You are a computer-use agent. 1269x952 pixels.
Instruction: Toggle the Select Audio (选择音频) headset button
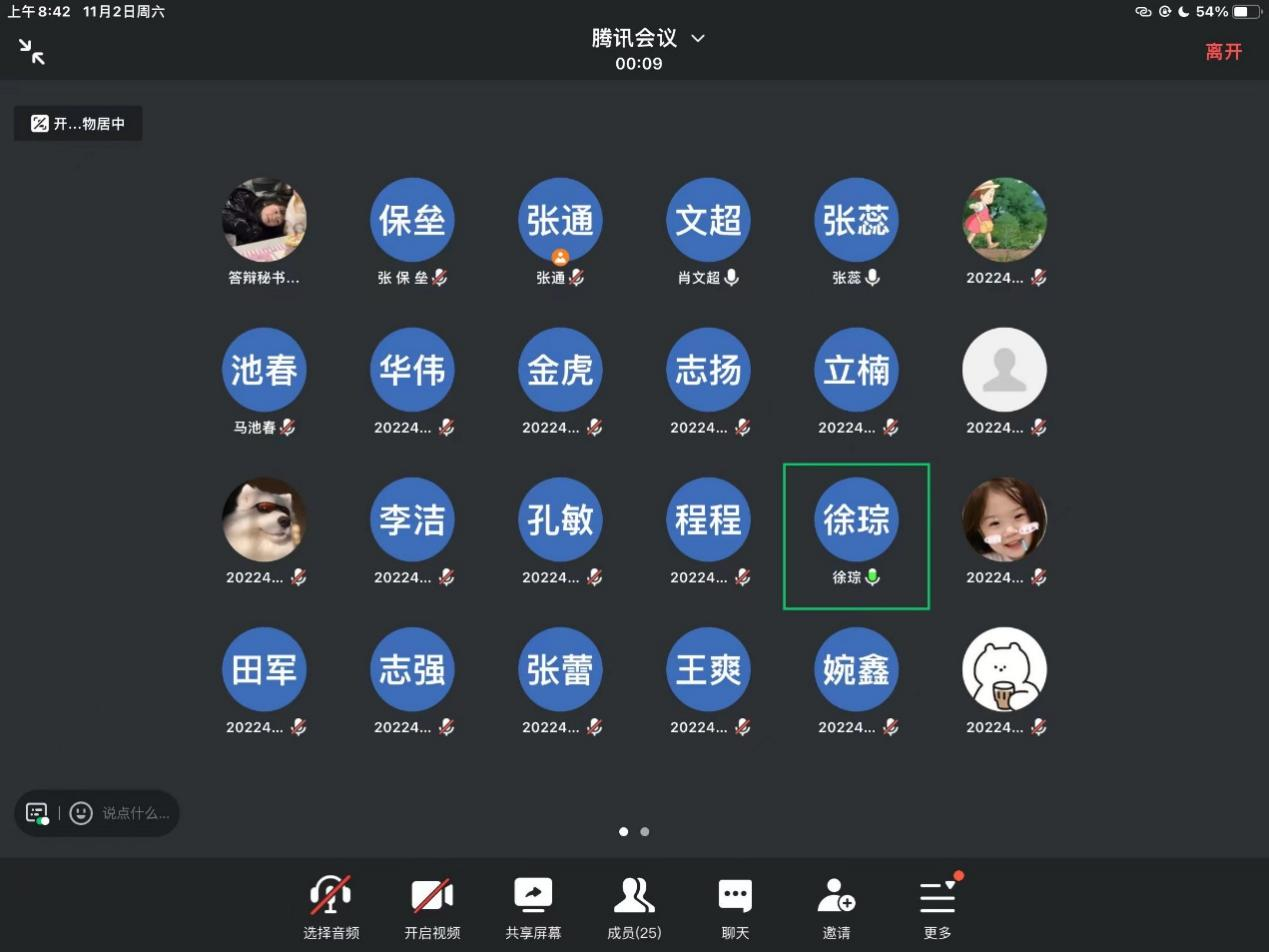pos(331,908)
